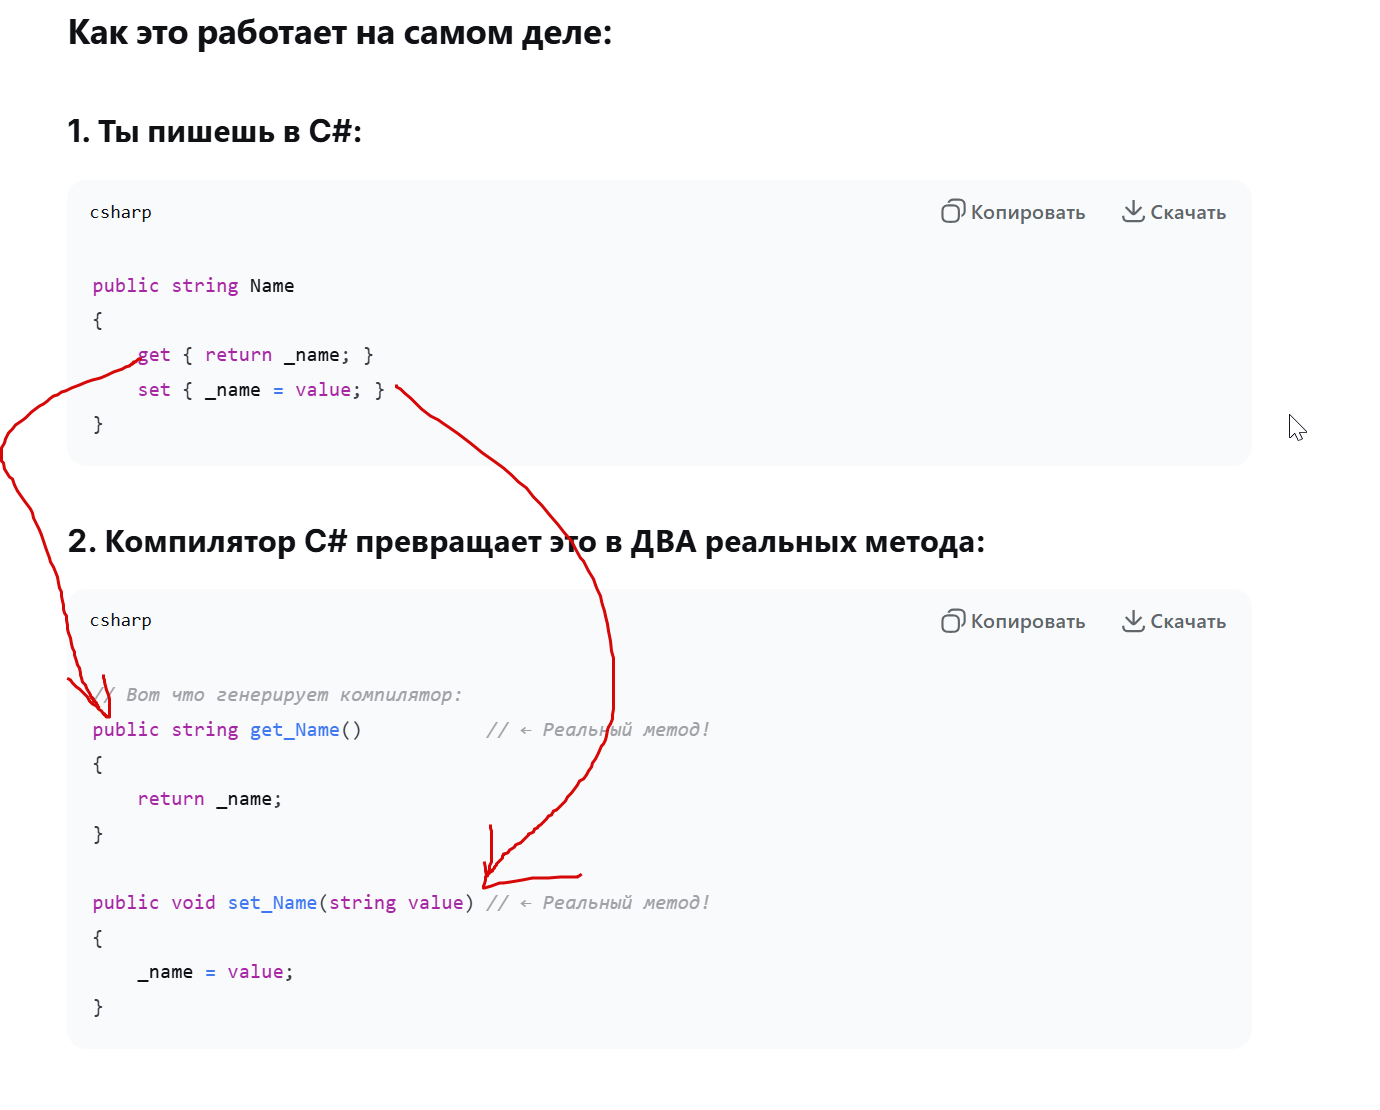Image resolution: width=1380 pixels, height=1110 pixels.
Task: Click the heading 'Как это работает на самом деле:'
Action: tap(339, 33)
